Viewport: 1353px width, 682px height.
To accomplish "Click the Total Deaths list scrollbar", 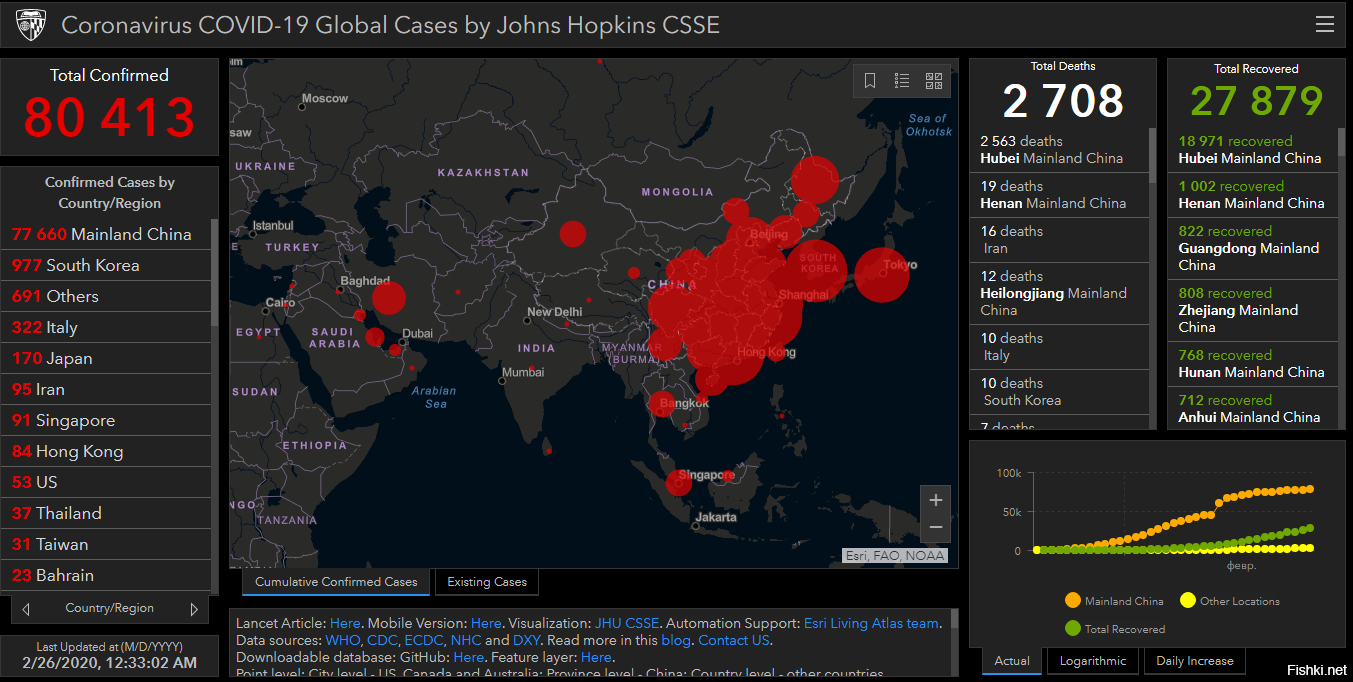I will [x=1153, y=155].
